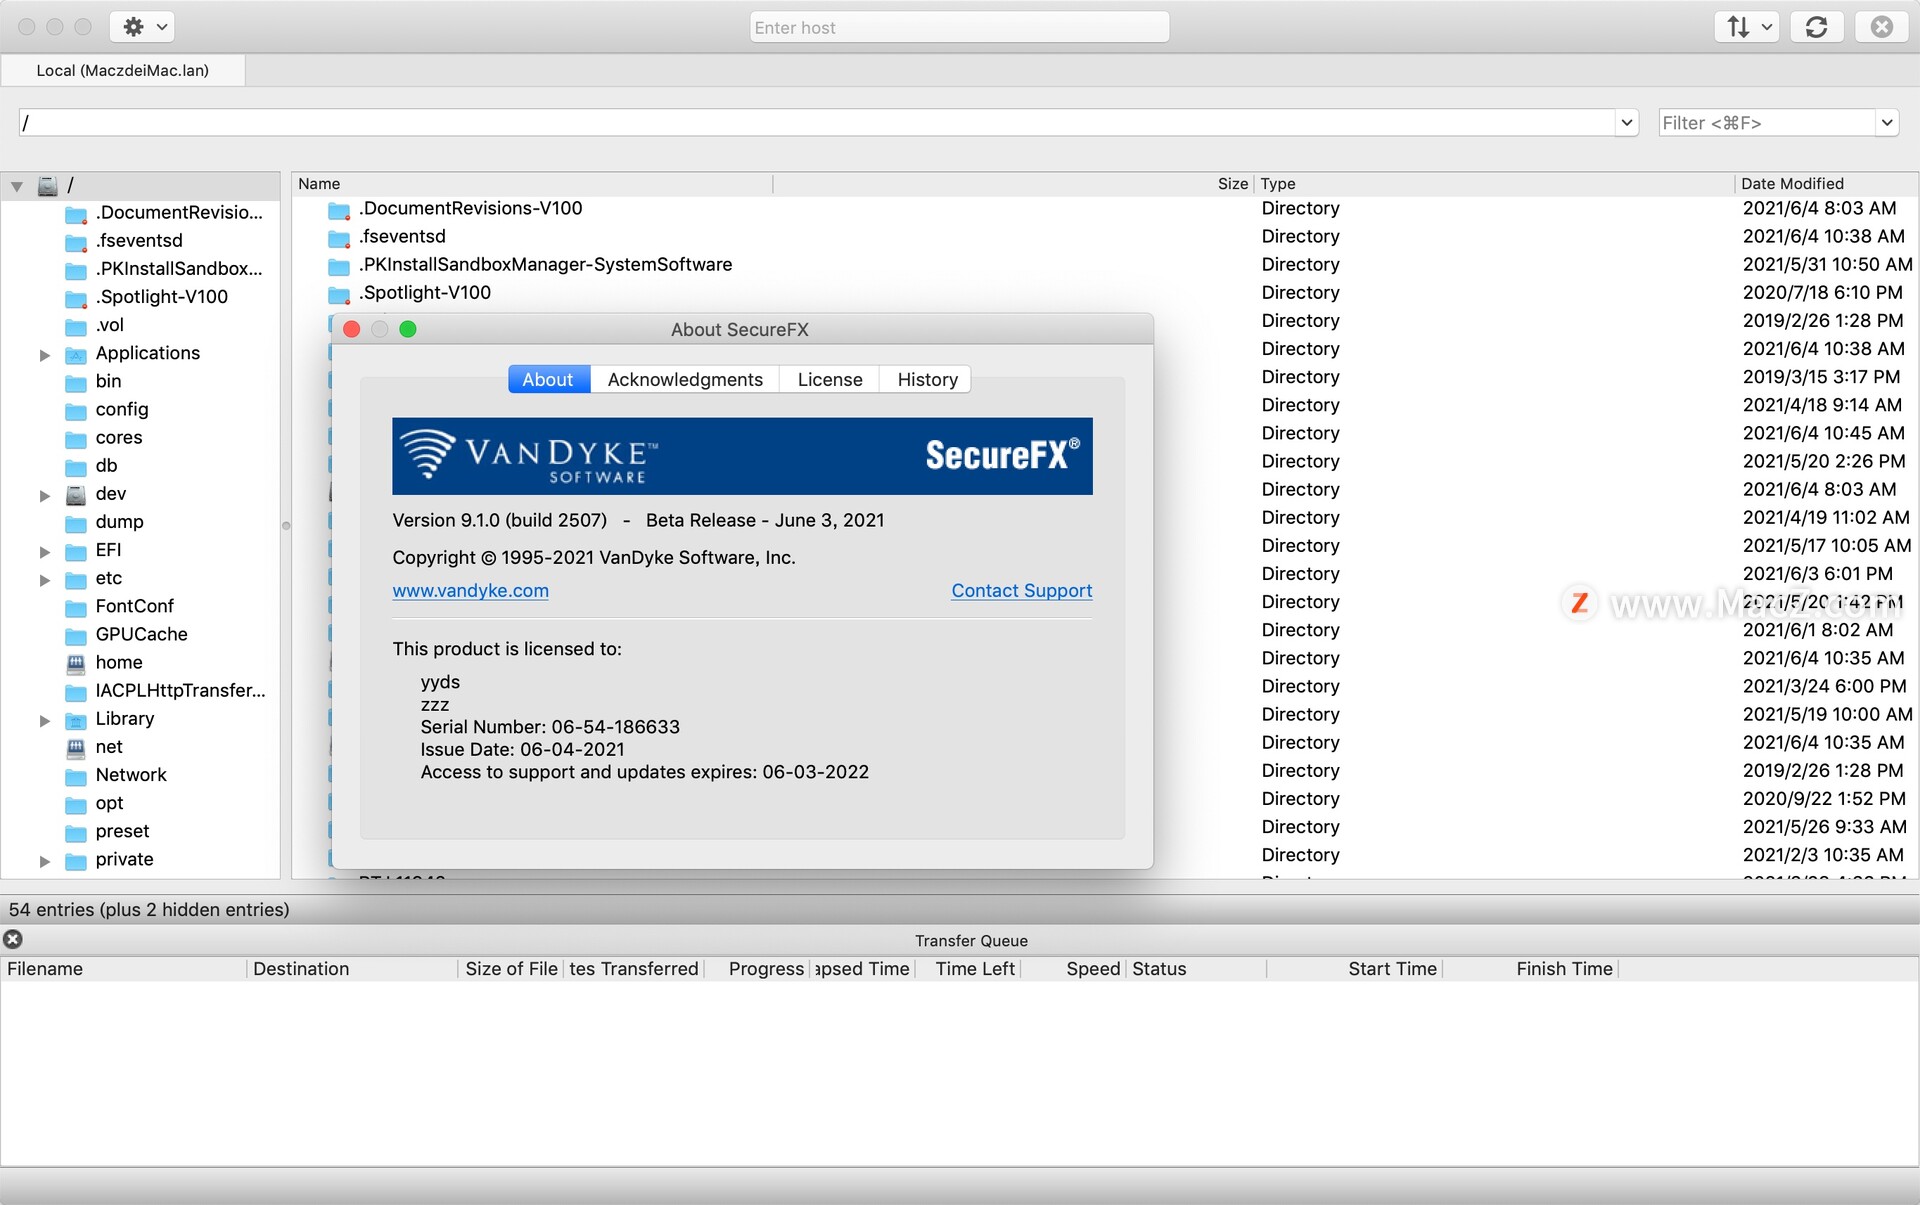Click the refresh toolbar icon
The height and width of the screenshot is (1205, 1920).
click(1816, 27)
